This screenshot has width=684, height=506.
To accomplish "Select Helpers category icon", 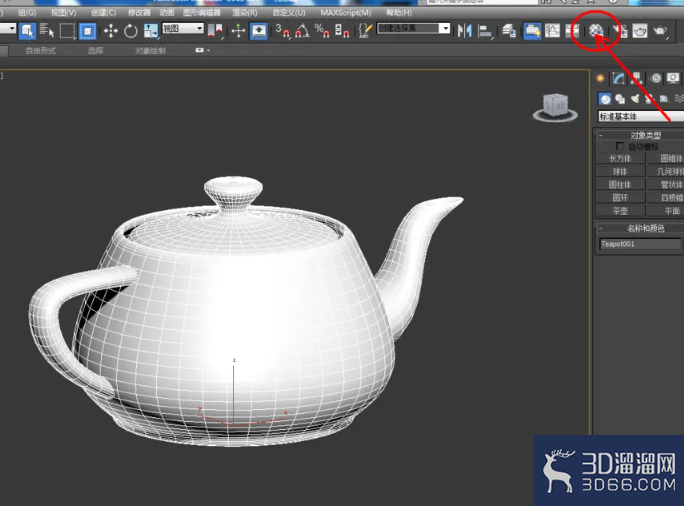I will click(x=664, y=99).
